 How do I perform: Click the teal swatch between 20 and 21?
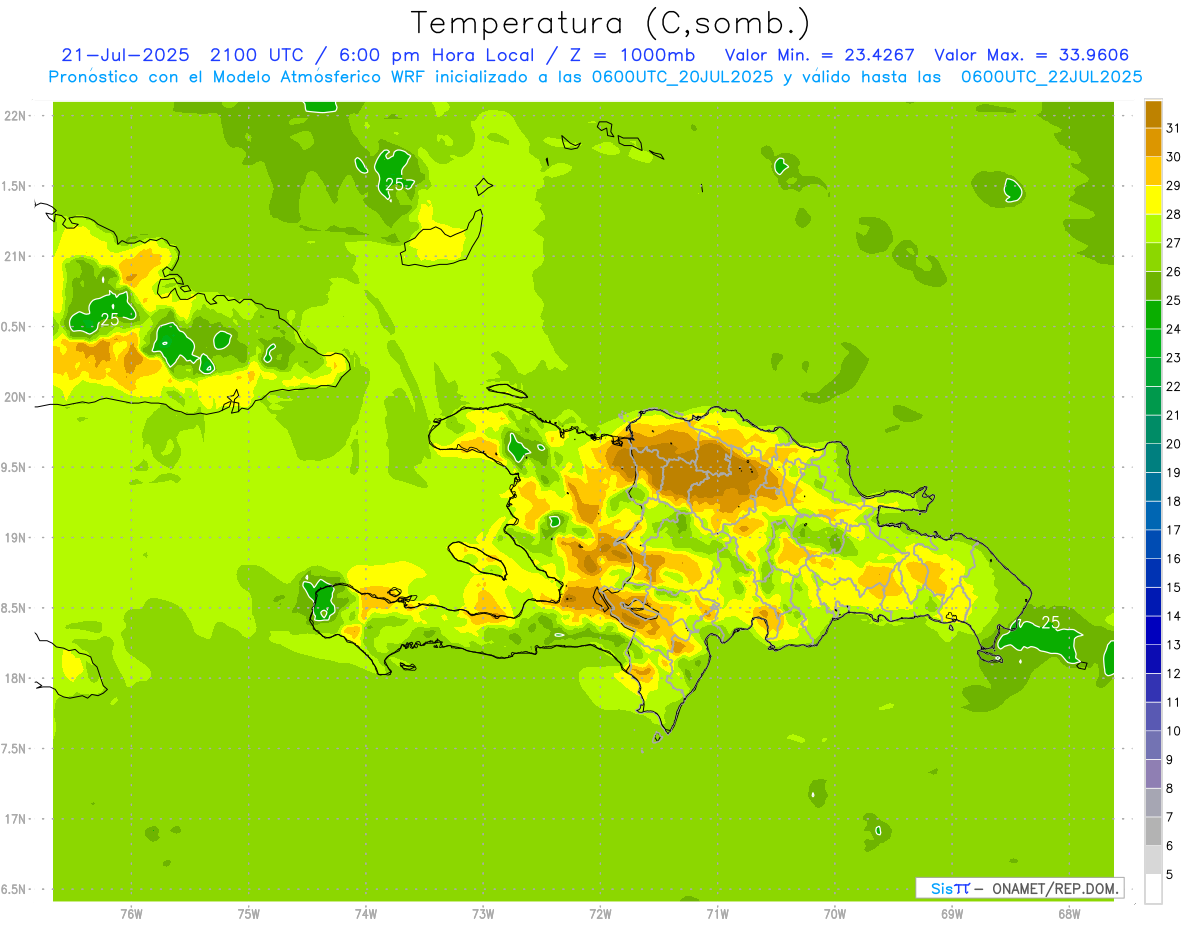click(1153, 430)
